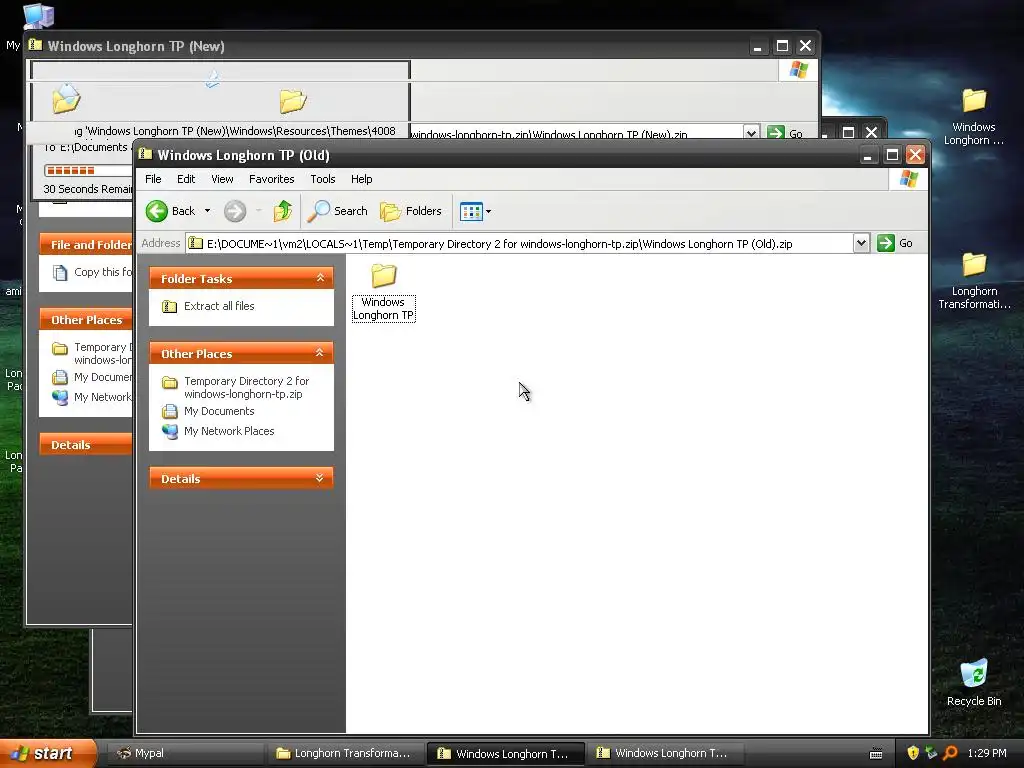
Task: Click the address bar path field
Action: [520, 244]
